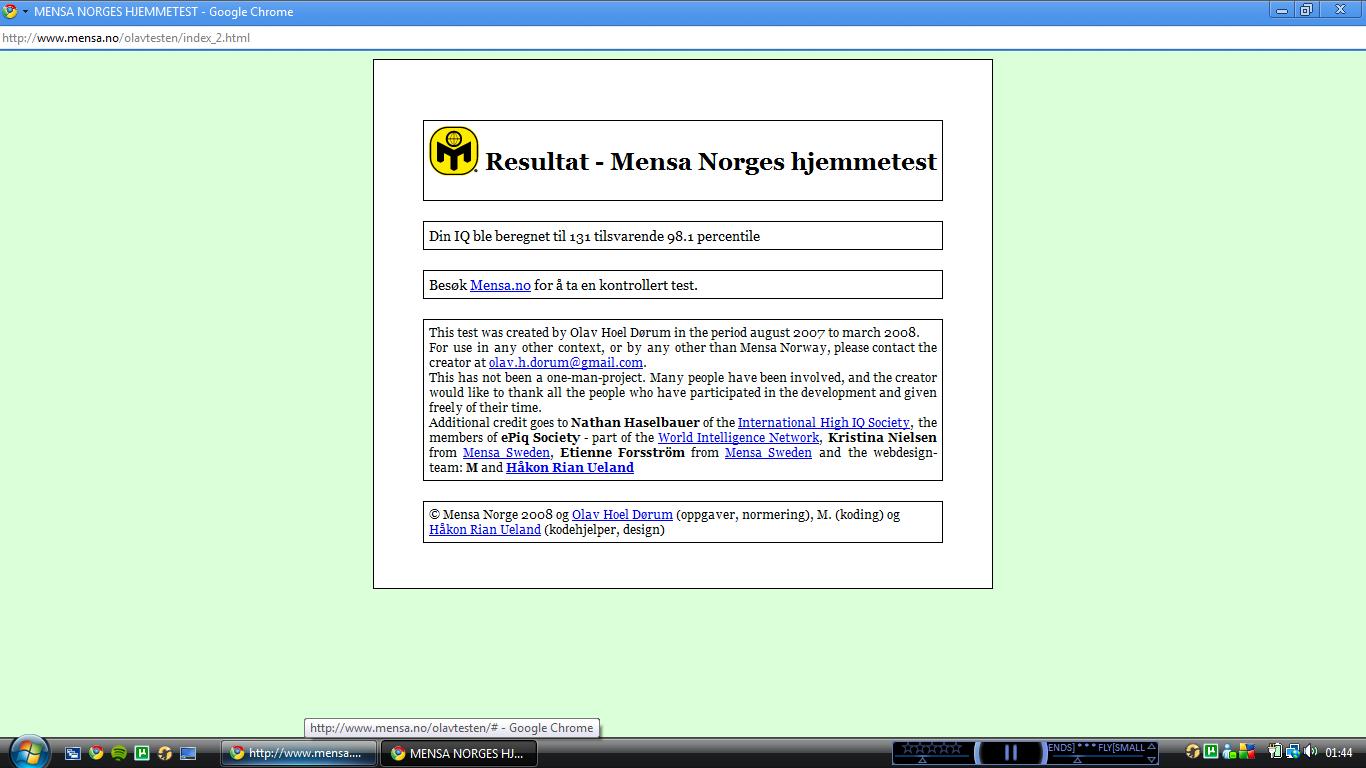The width and height of the screenshot is (1366, 768).
Task: Open the olav.h.dorum@gmail.com email link
Action: click(566, 363)
